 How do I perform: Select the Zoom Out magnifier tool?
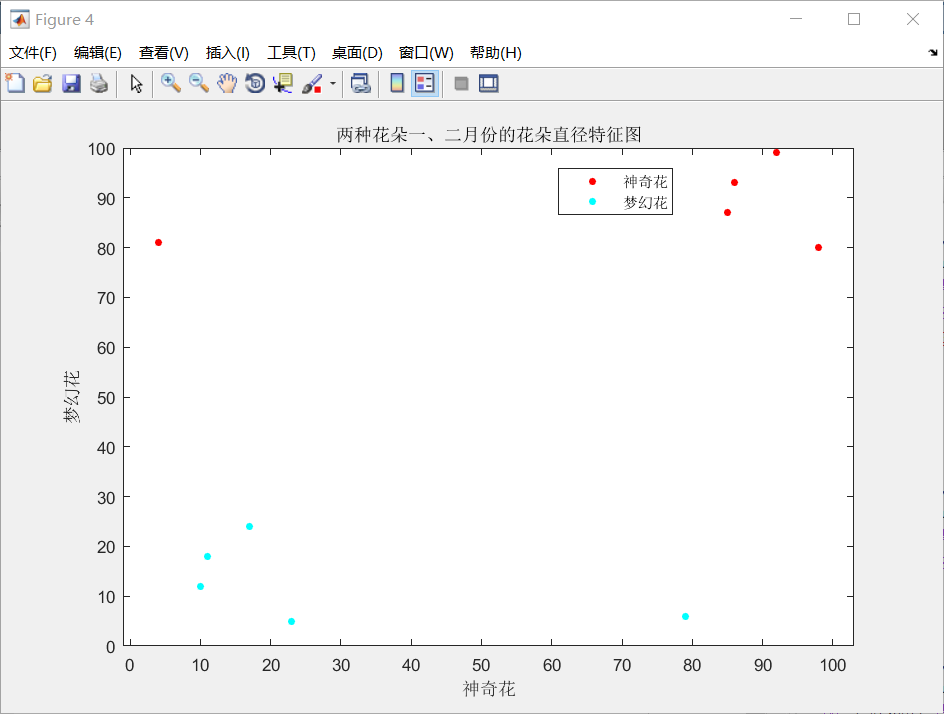198,84
